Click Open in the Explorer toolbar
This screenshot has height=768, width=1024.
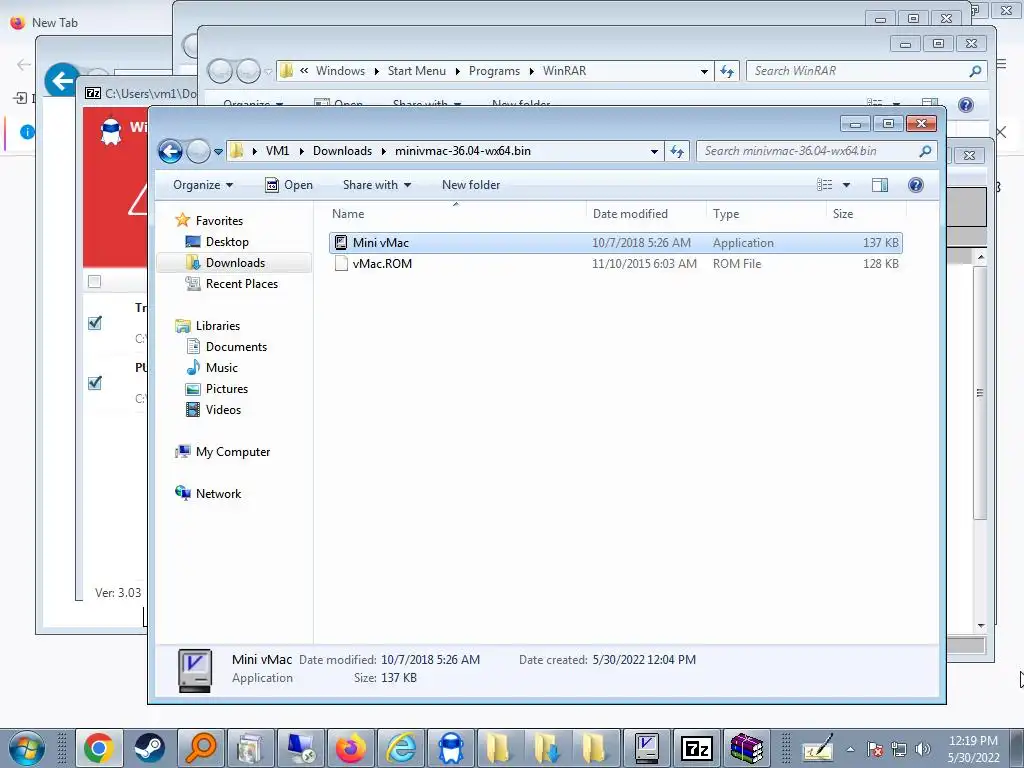pos(289,185)
